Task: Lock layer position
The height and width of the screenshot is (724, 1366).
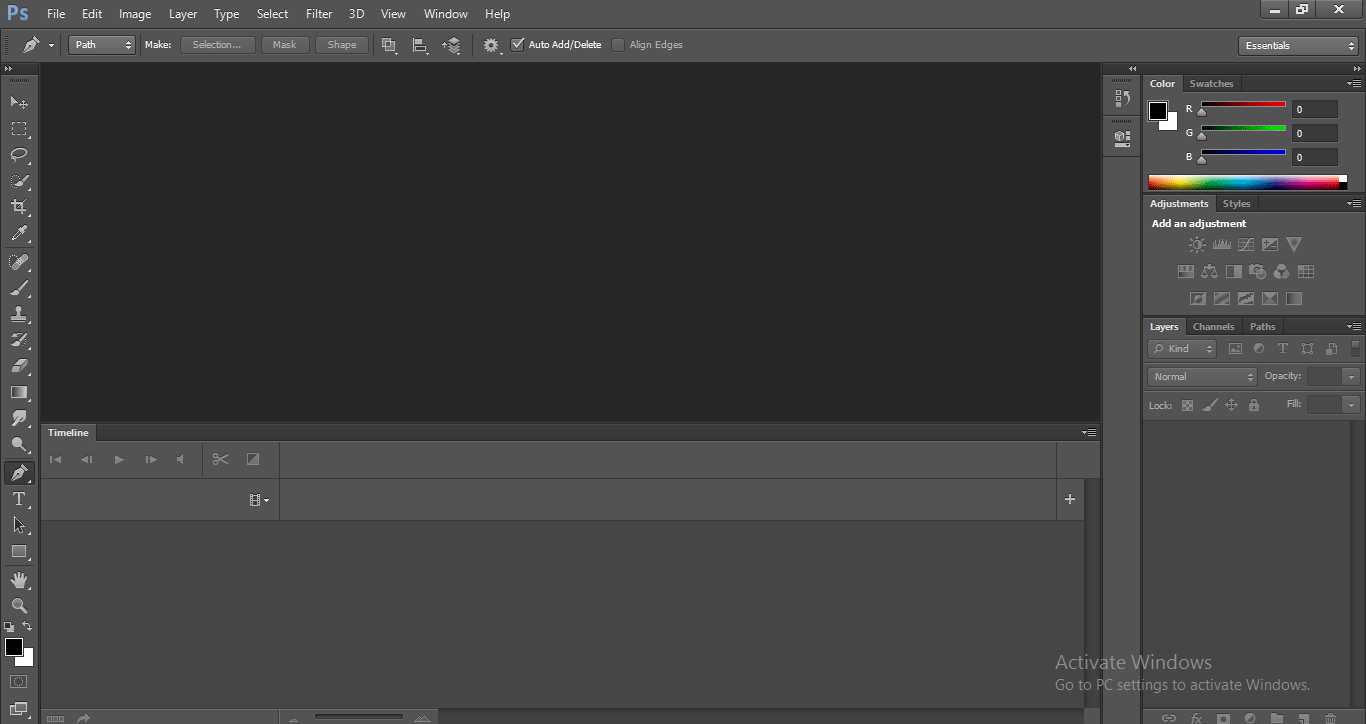Action: (x=1231, y=405)
